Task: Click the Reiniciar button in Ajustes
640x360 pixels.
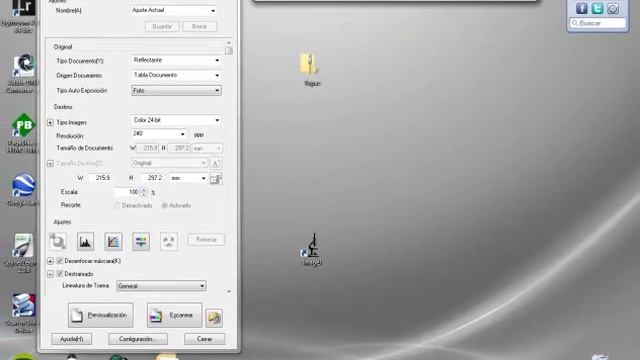Action: tap(206, 240)
